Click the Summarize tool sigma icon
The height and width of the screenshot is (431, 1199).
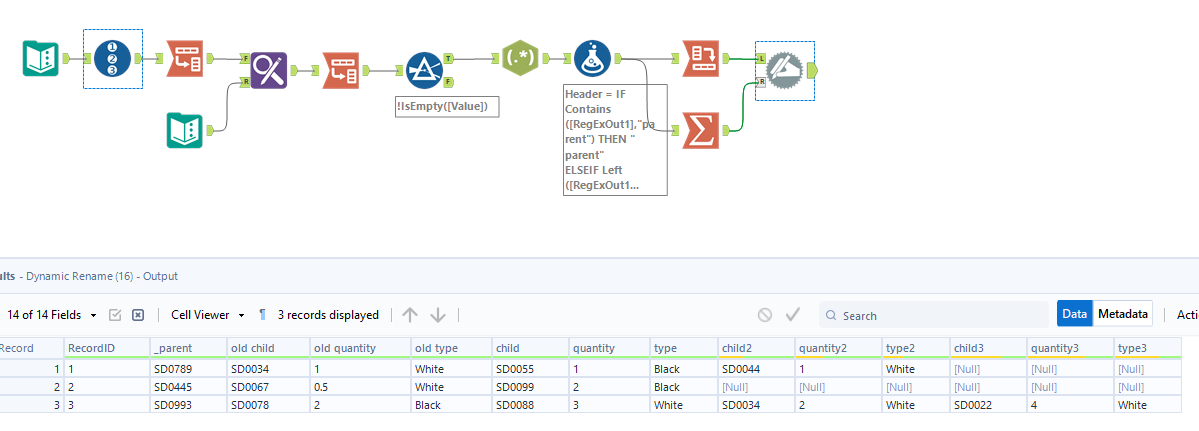tap(701, 130)
